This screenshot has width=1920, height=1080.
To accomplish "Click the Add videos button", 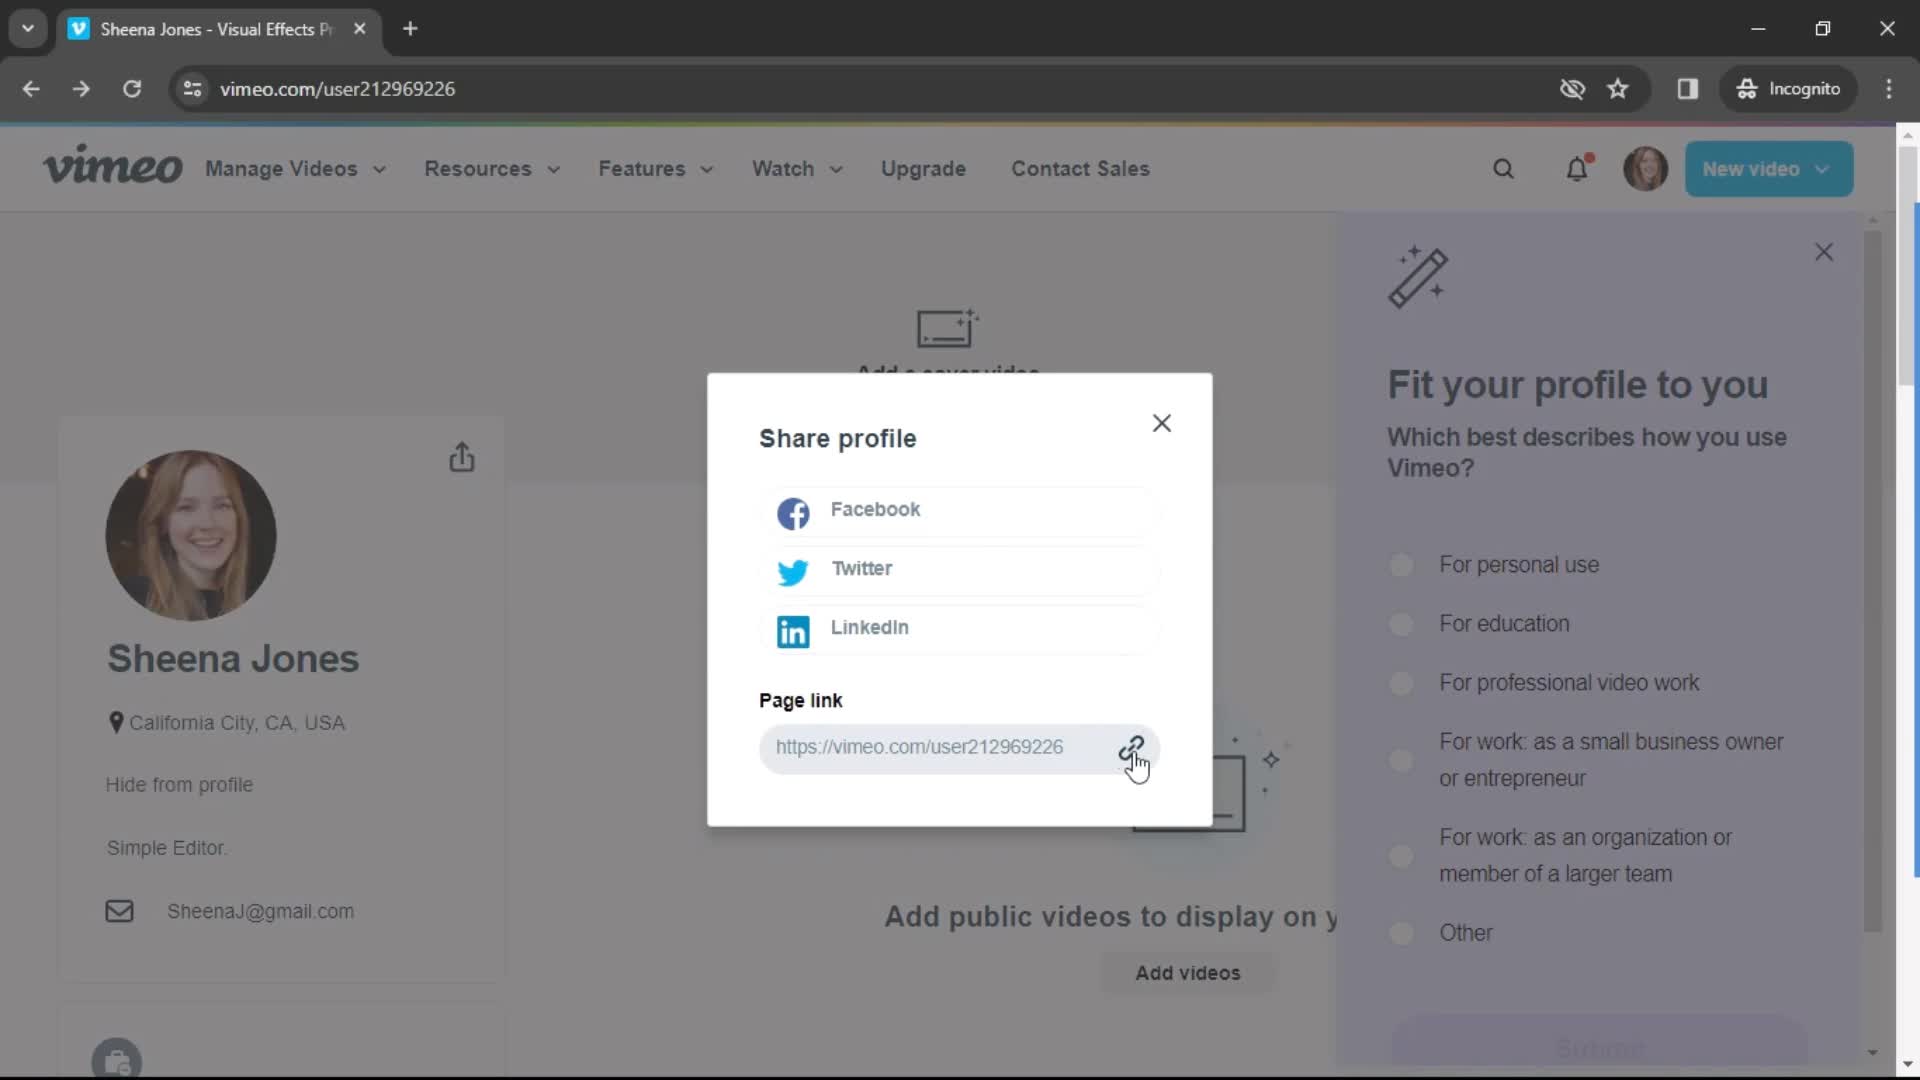I will click(1187, 973).
